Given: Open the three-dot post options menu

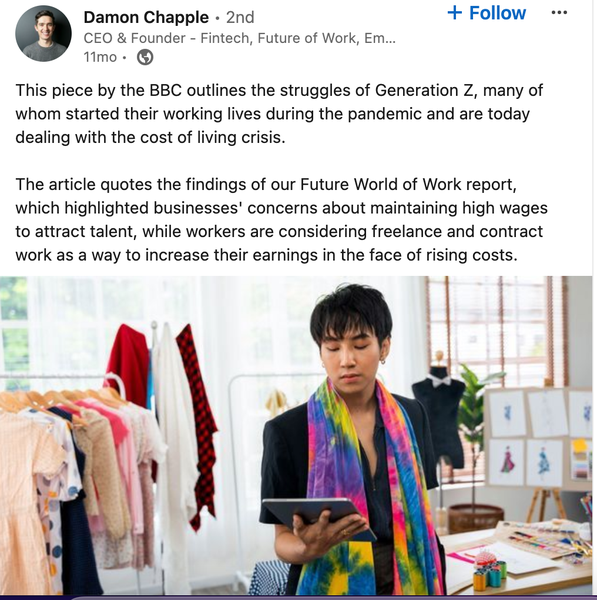Looking at the screenshot, I should tap(559, 13).
